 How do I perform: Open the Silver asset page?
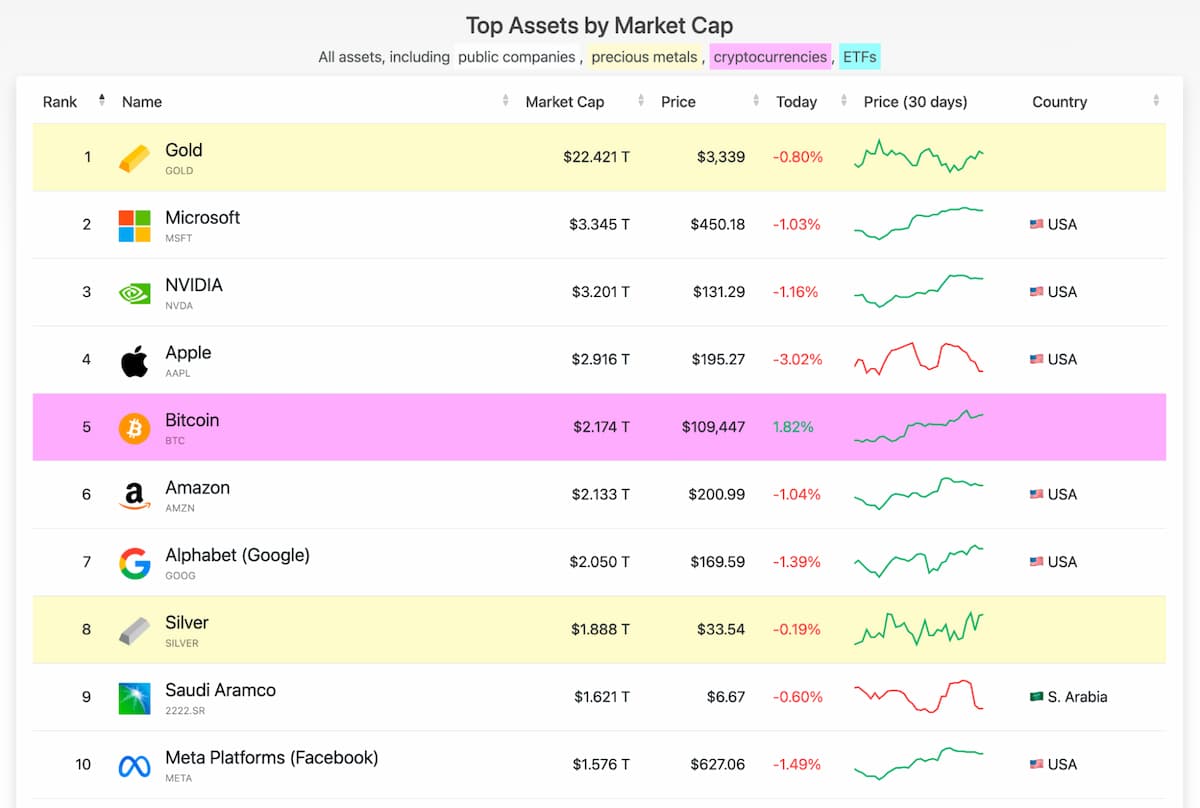pos(187,622)
